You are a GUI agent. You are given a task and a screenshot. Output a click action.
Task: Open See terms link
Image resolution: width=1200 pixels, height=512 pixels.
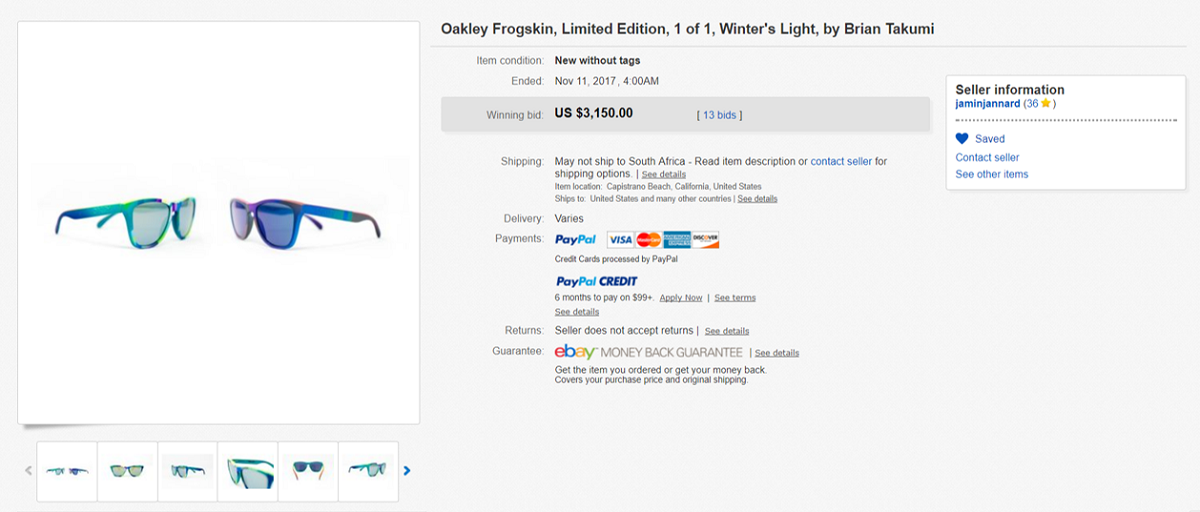(x=735, y=298)
